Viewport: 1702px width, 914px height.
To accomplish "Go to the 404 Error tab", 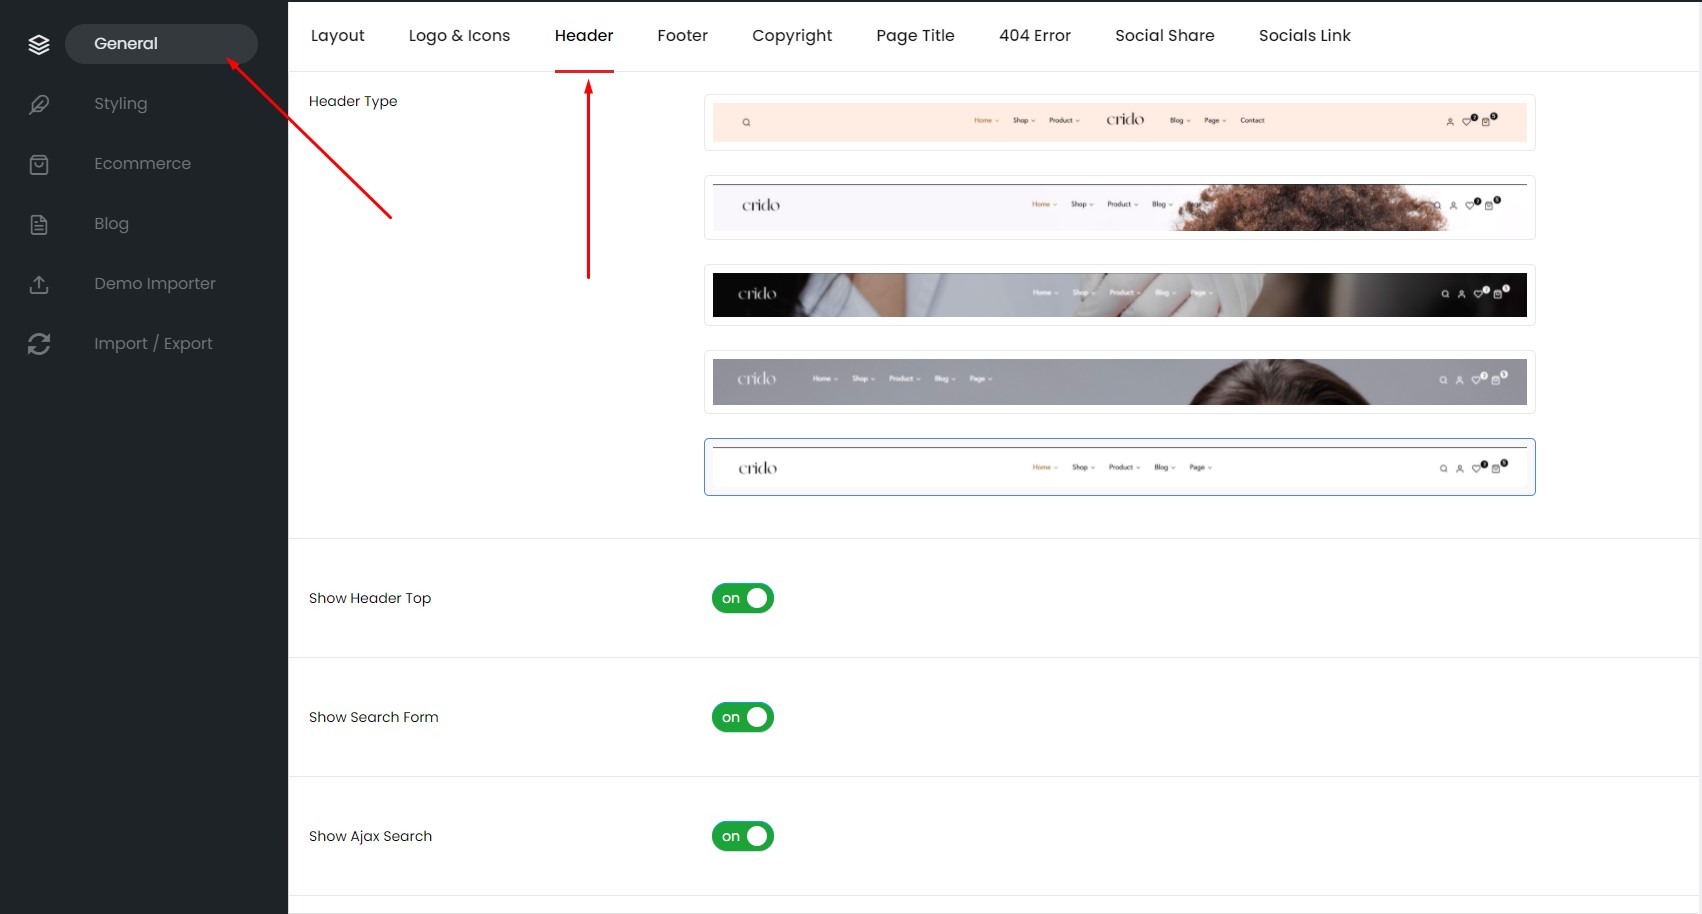I will coord(1034,36).
